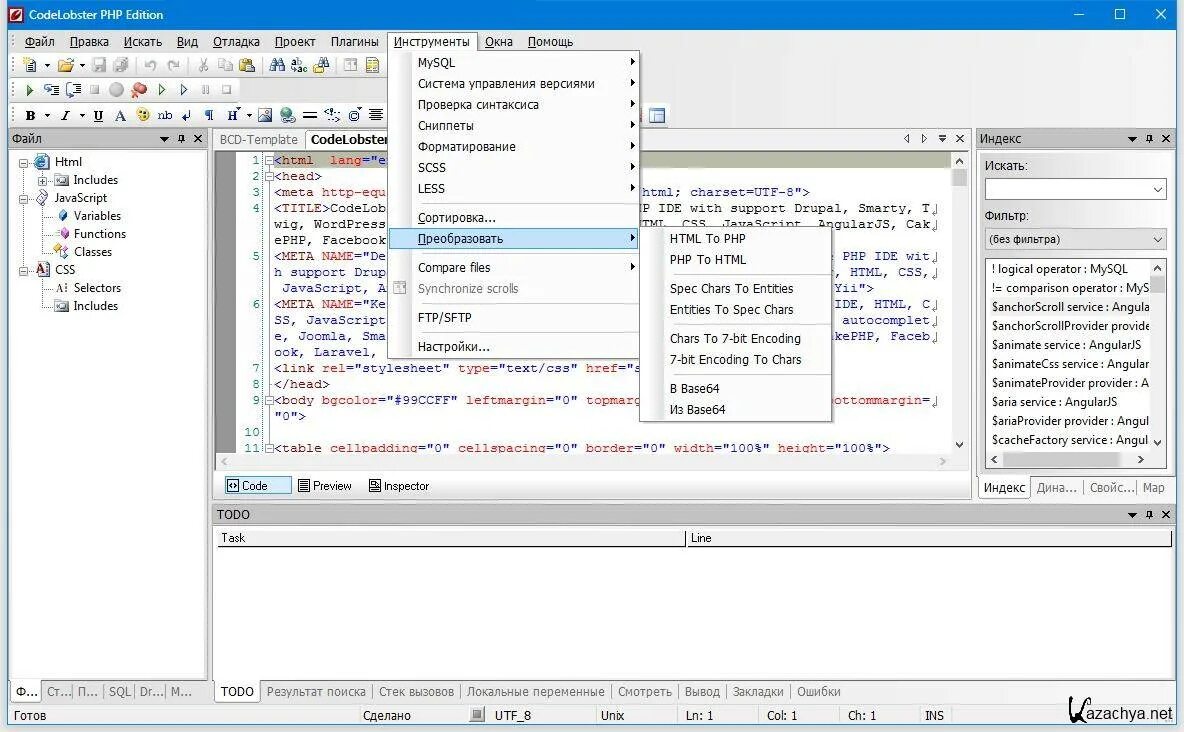Click the Copy toolbar icon
The height and width of the screenshot is (732, 1184).
pos(225,66)
